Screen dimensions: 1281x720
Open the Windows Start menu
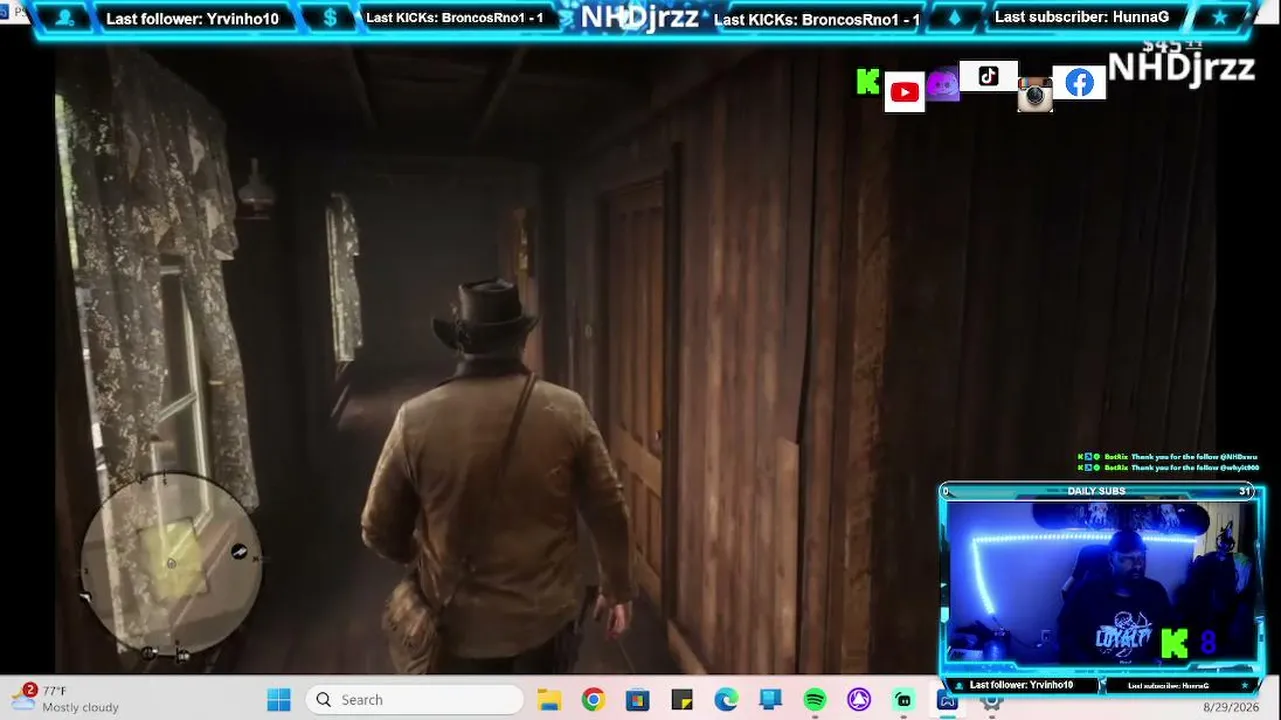pyautogui.click(x=279, y=700)
